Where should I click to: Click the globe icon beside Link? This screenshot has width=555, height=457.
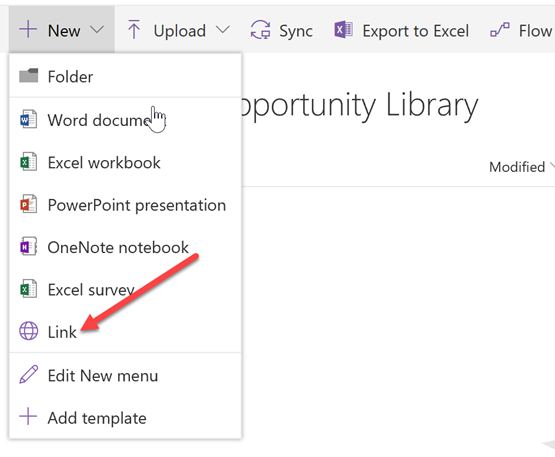tap(28, 331)
